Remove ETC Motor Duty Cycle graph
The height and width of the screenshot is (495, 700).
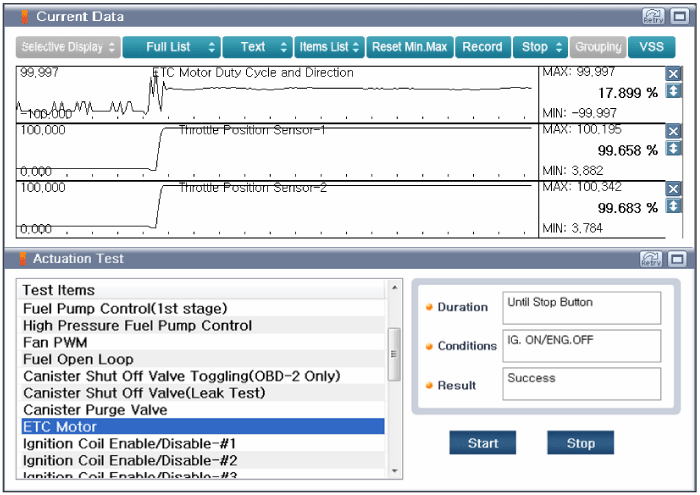tap(673, 74)
